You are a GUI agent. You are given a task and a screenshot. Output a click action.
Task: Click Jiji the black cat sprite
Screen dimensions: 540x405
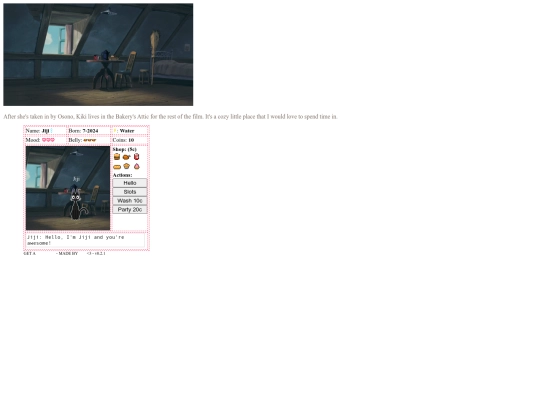76,204
